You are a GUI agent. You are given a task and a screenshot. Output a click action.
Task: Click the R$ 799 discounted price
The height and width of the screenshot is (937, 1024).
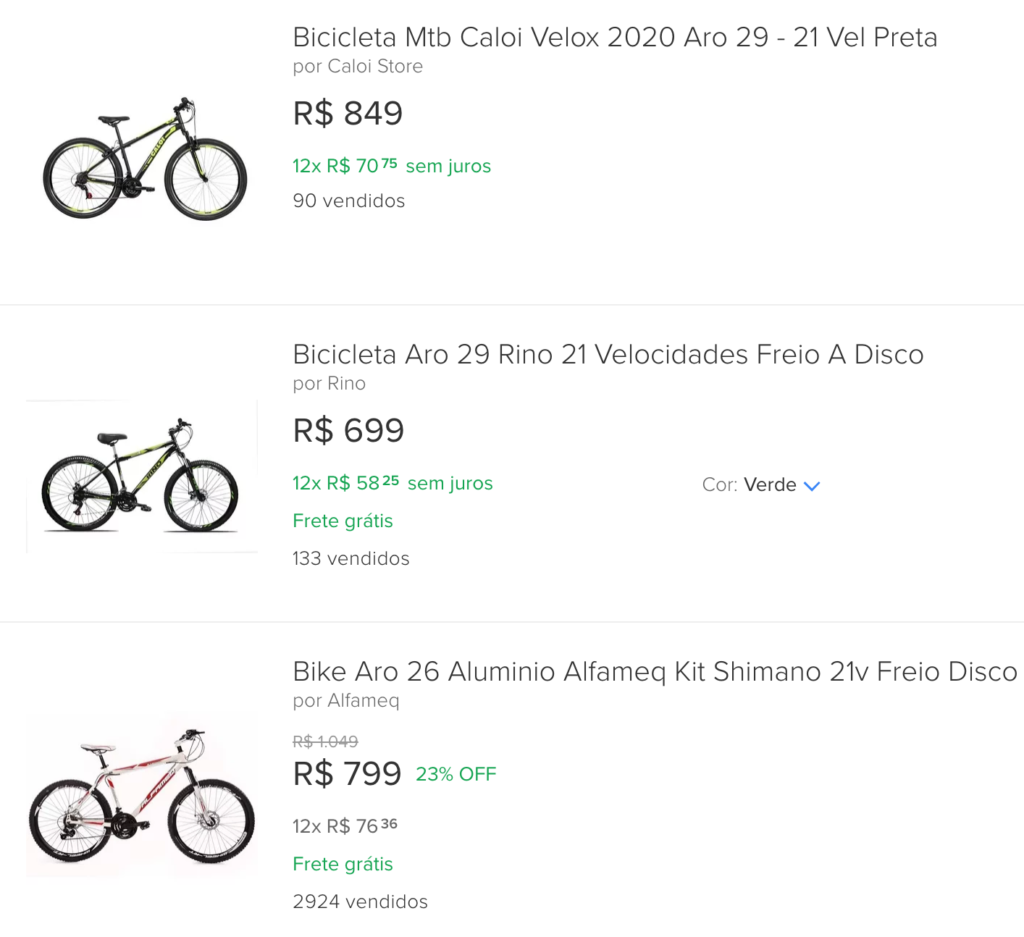pos(346,773)
